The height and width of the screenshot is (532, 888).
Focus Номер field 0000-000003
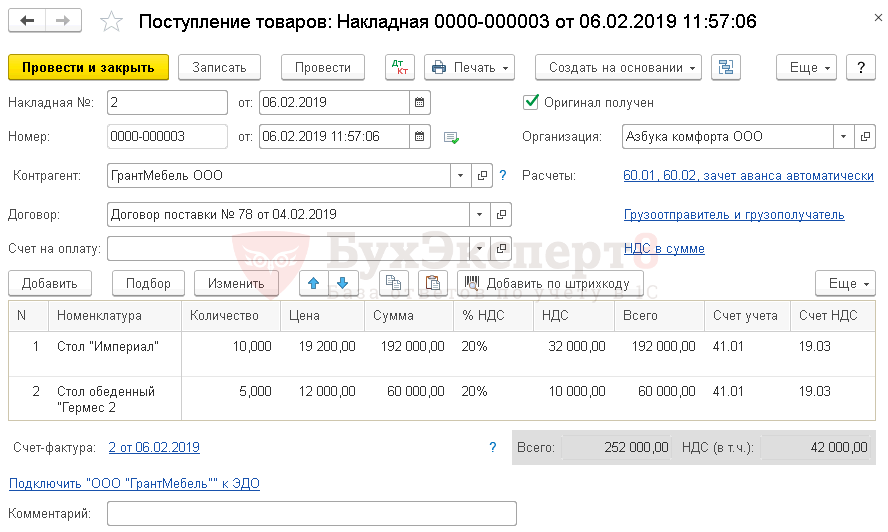pos(167,137)
